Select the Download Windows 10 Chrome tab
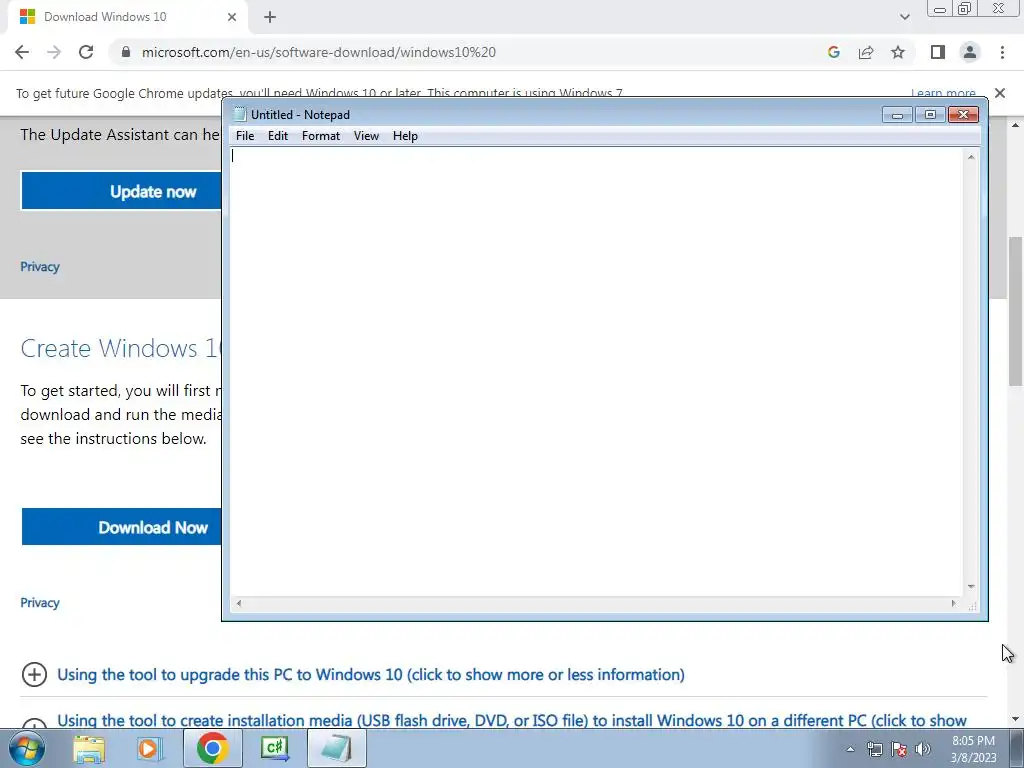This screenshot has width=1024, height=768. [x=127, y=17]
